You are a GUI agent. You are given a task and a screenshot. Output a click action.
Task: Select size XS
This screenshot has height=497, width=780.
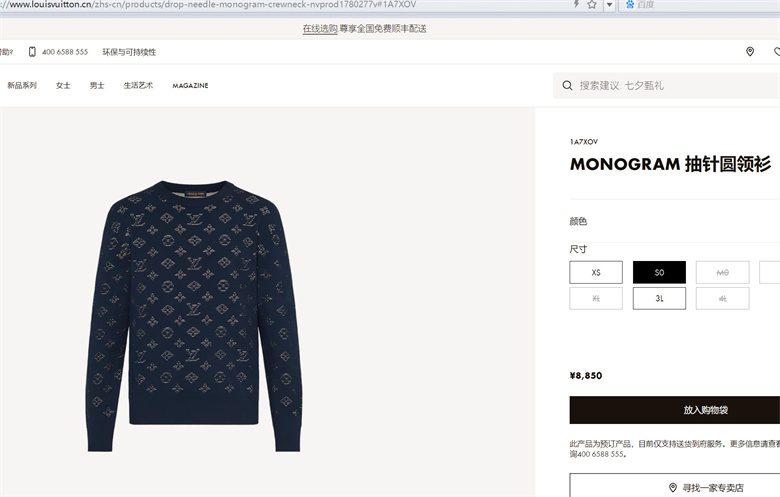(x=596, y=273)
